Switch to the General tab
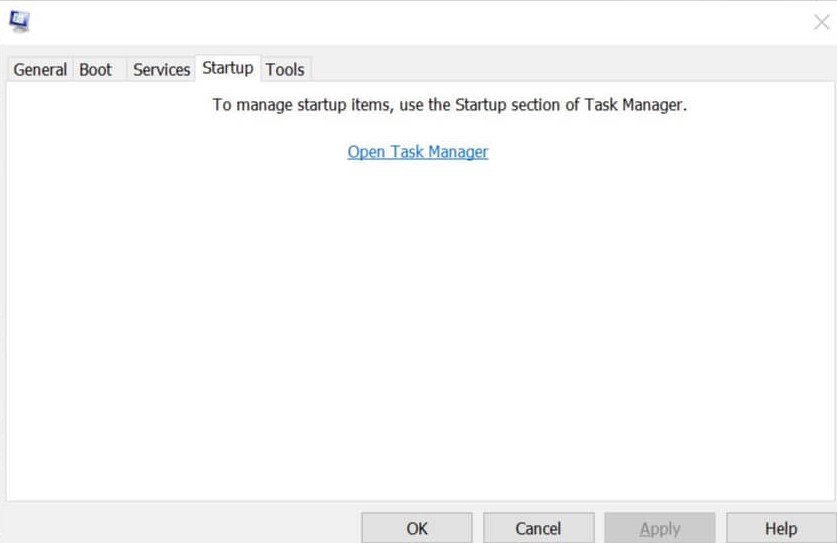The width and height of the screenshot is (837, 543). (40, 69)
